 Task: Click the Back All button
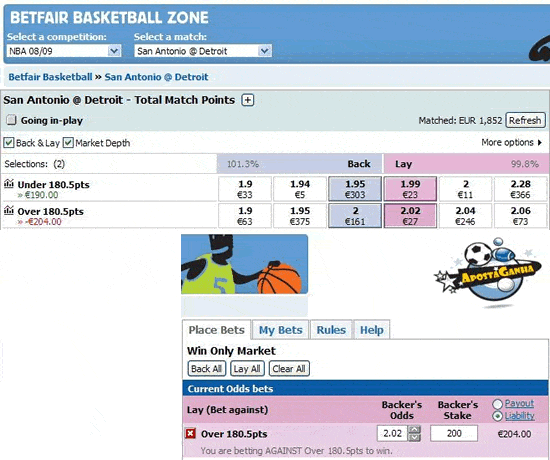click(x=206, y=369)
